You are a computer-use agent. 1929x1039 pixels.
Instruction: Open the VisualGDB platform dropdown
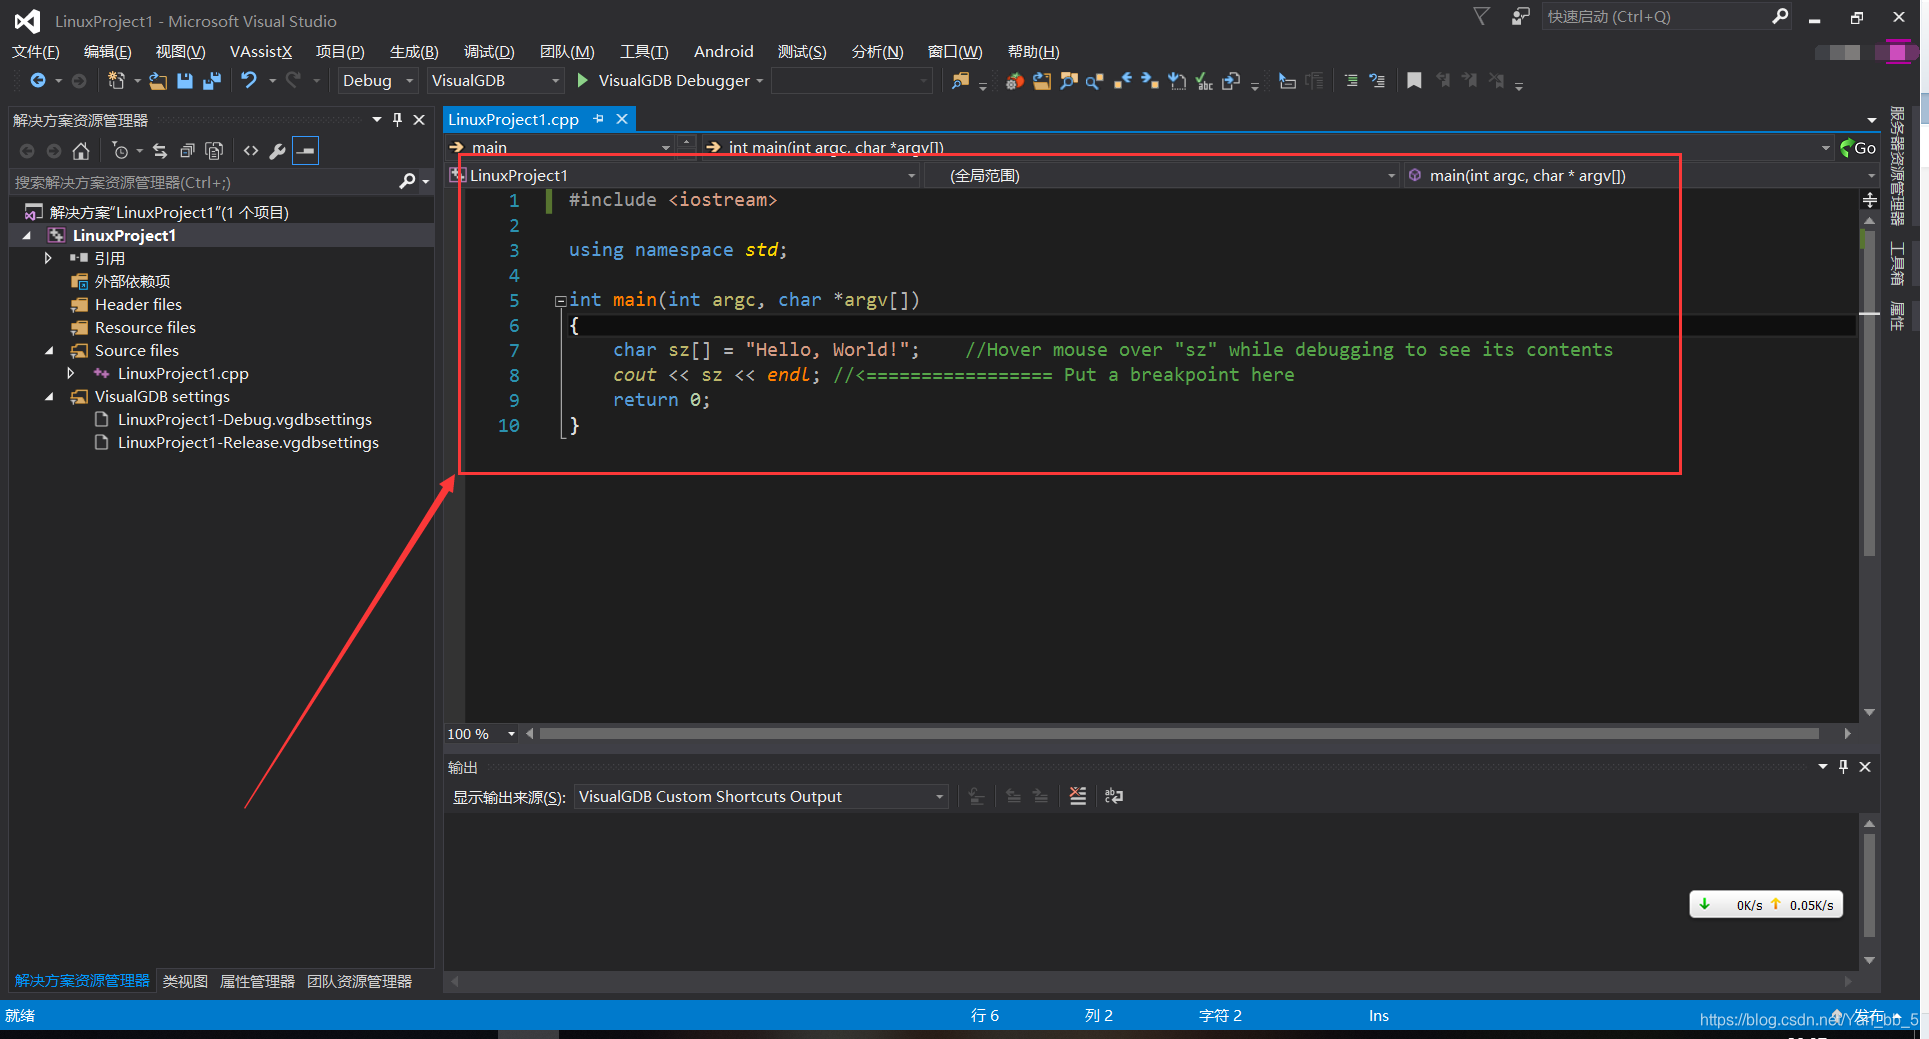tap(495, 81)
